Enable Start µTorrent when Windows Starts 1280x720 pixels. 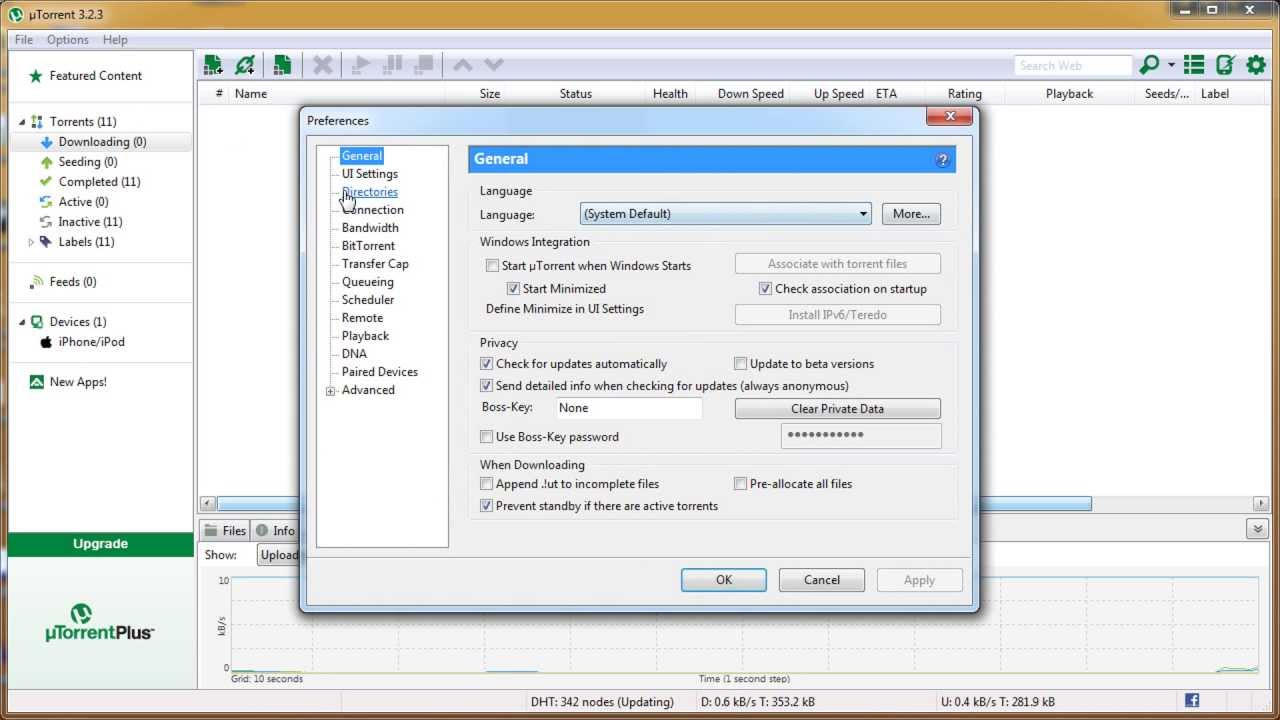[x=492, y=266]
